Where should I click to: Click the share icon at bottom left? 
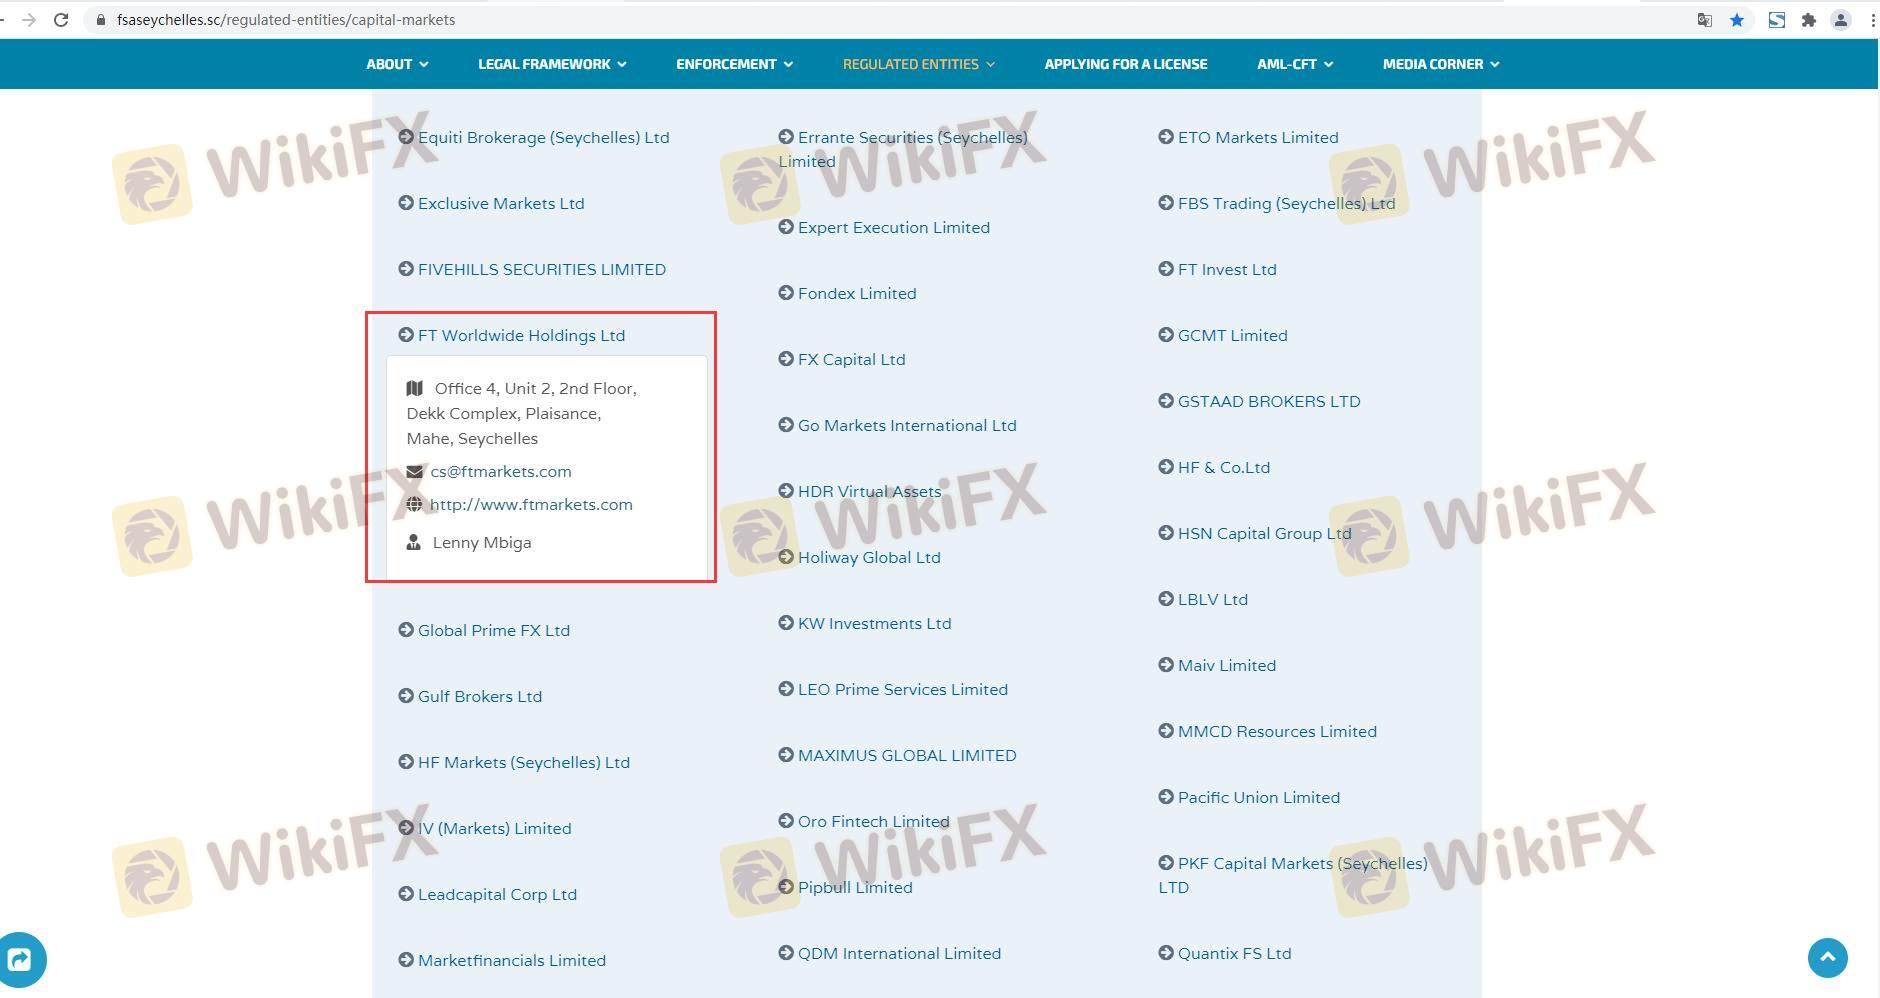pos(20,960)
